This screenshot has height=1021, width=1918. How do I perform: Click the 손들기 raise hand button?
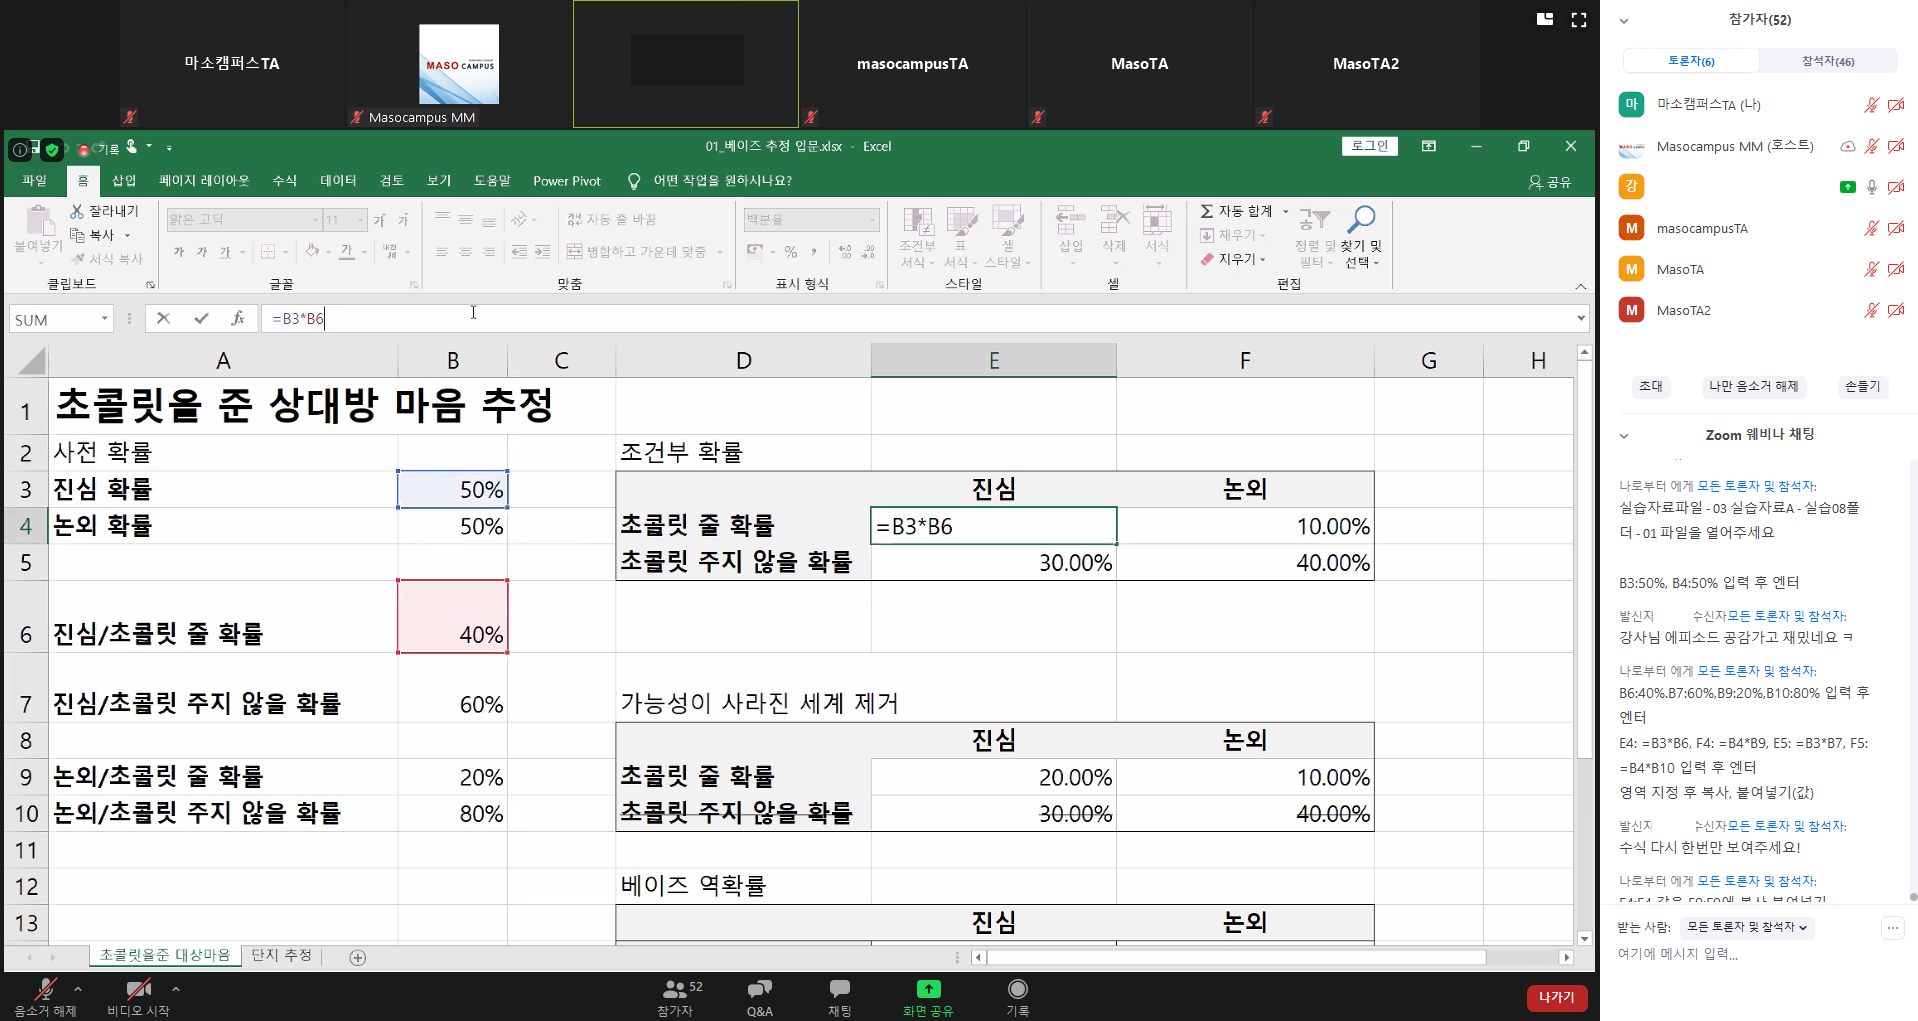pos(1862,386)
